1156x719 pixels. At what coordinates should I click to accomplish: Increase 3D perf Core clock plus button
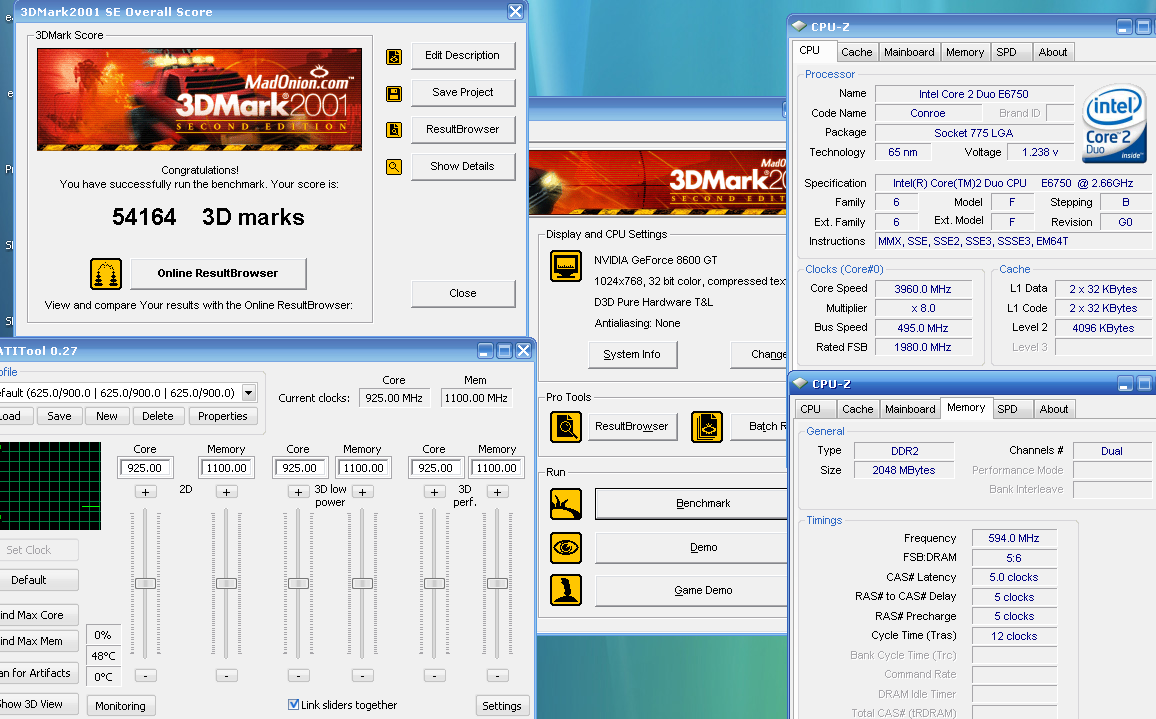pyautogui.click(x=434, y=492)
